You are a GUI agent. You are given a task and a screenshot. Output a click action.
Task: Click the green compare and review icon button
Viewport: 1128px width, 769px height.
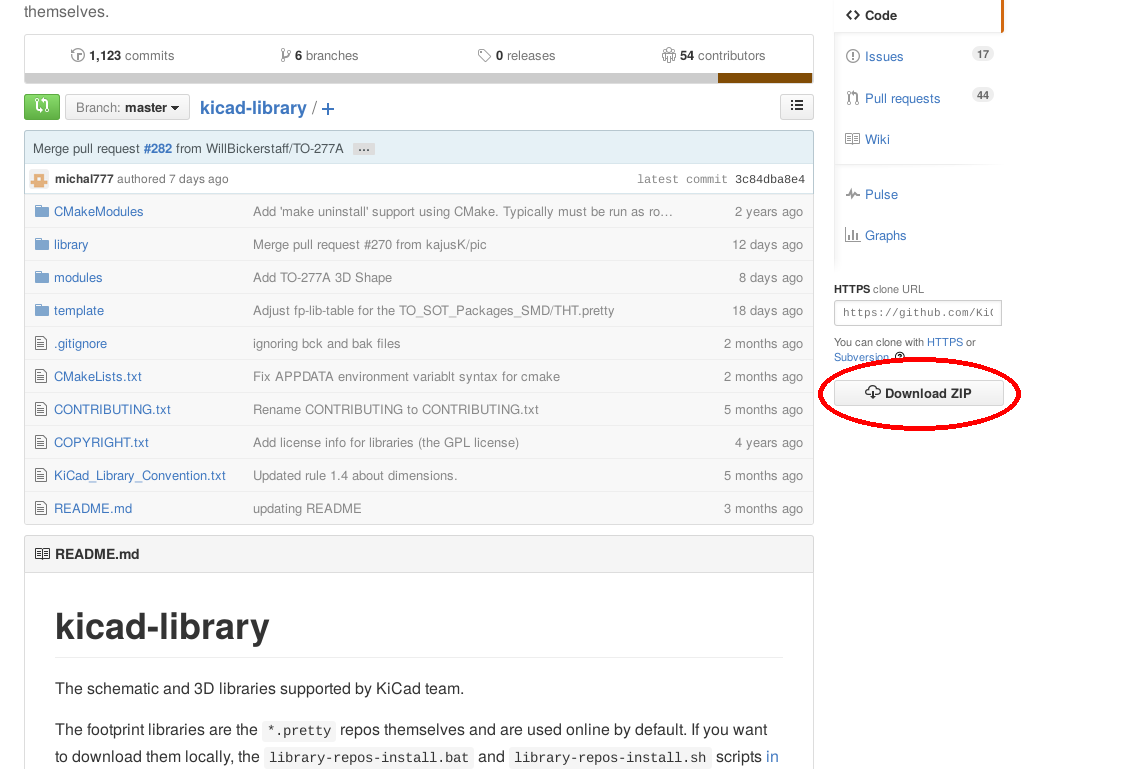coord(42,106)
